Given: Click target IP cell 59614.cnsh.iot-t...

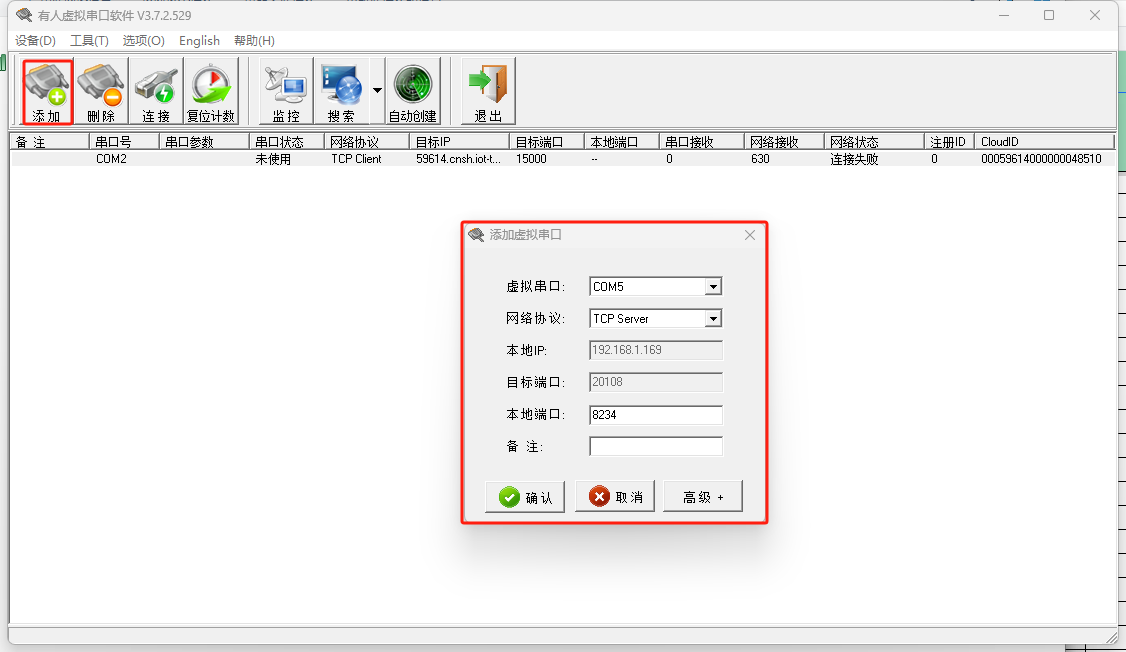Looking at the screenshot, I should 458,159.
